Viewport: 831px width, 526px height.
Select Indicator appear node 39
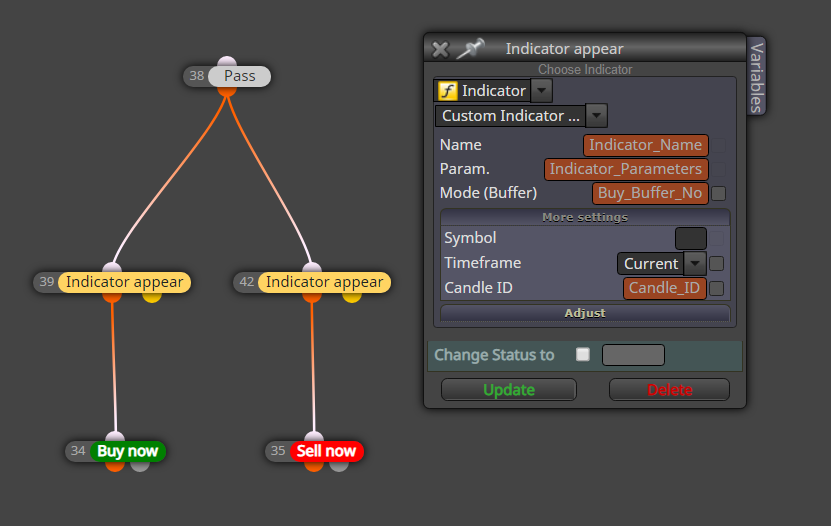tap(125, 282)
